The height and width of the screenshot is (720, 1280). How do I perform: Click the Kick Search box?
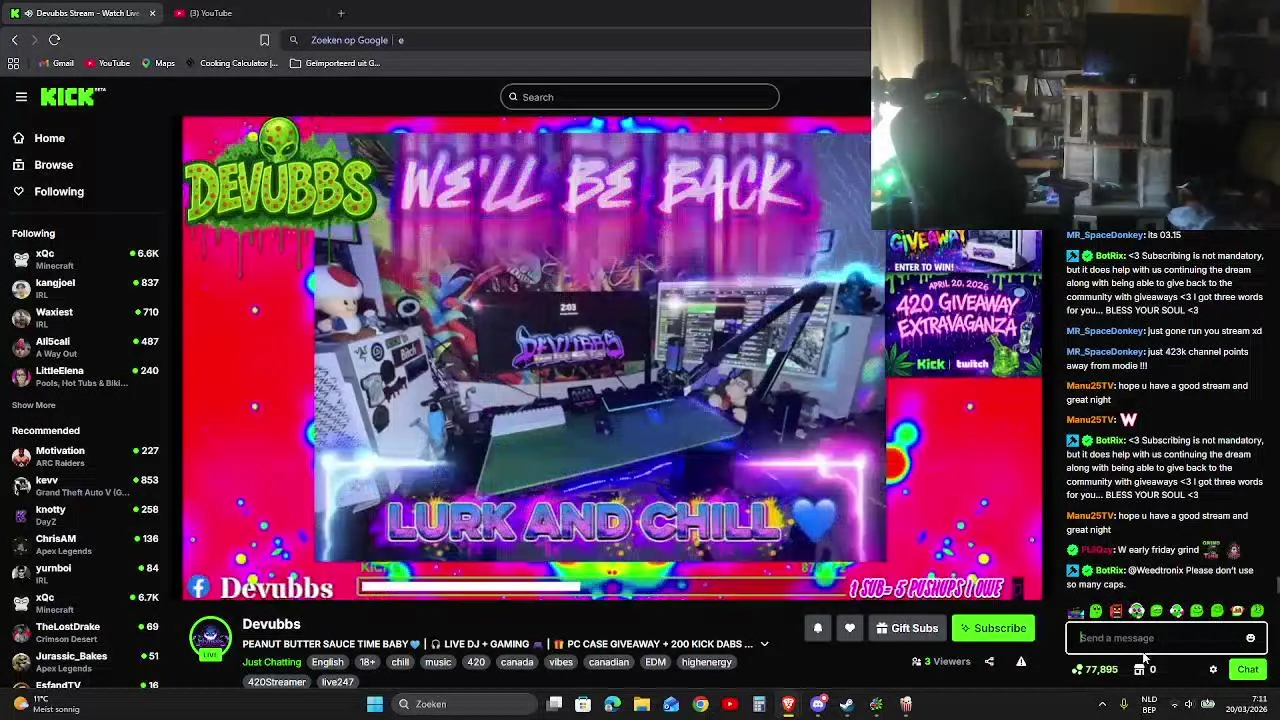click(x=640, y=97)
